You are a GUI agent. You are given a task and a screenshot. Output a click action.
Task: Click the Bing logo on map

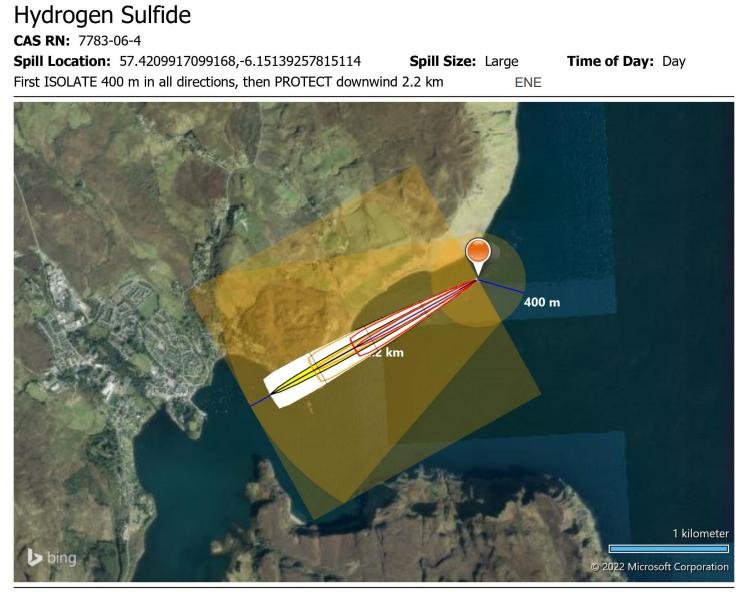click(x=50, y=556)
